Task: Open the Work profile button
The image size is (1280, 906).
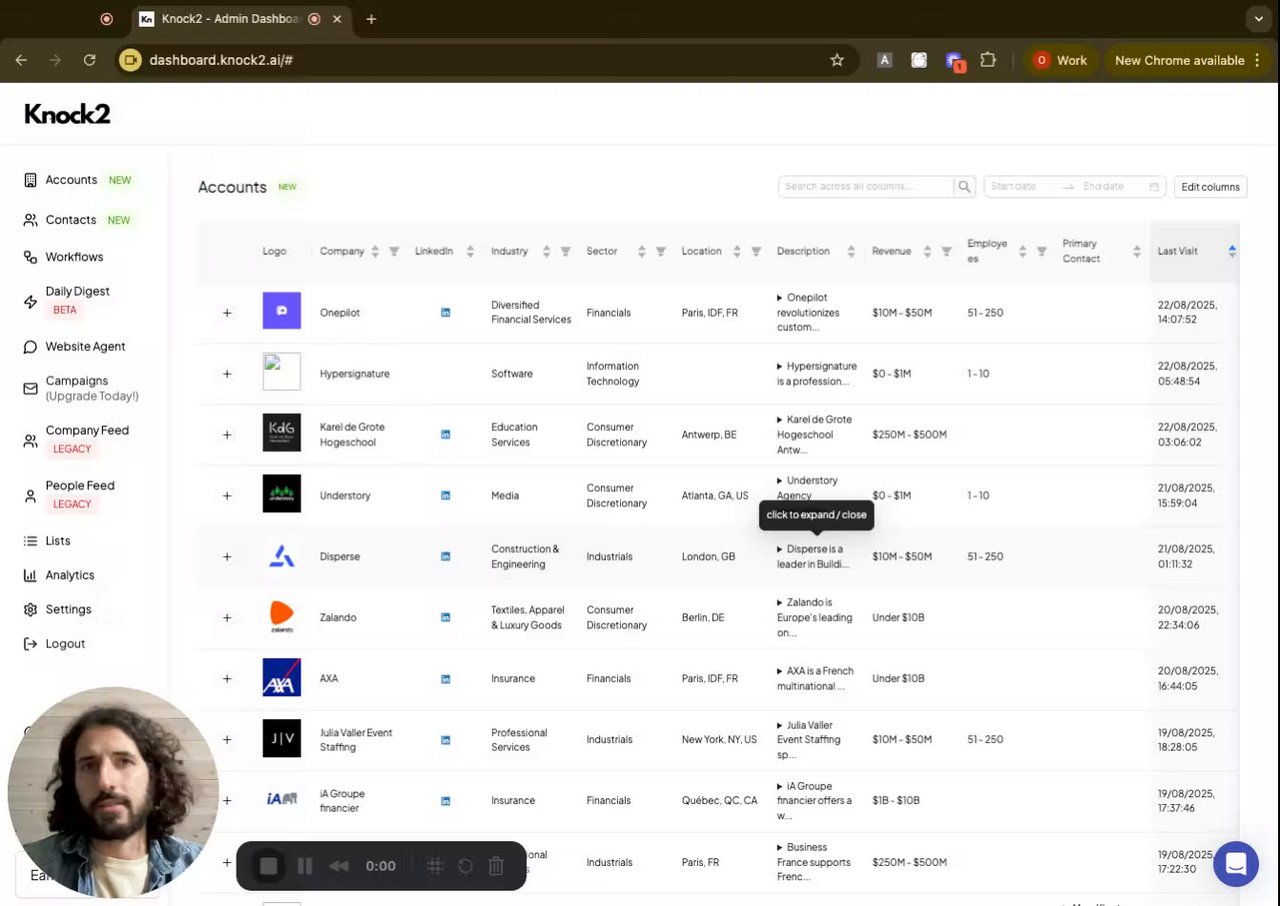Action: (x=1061, y=60)
